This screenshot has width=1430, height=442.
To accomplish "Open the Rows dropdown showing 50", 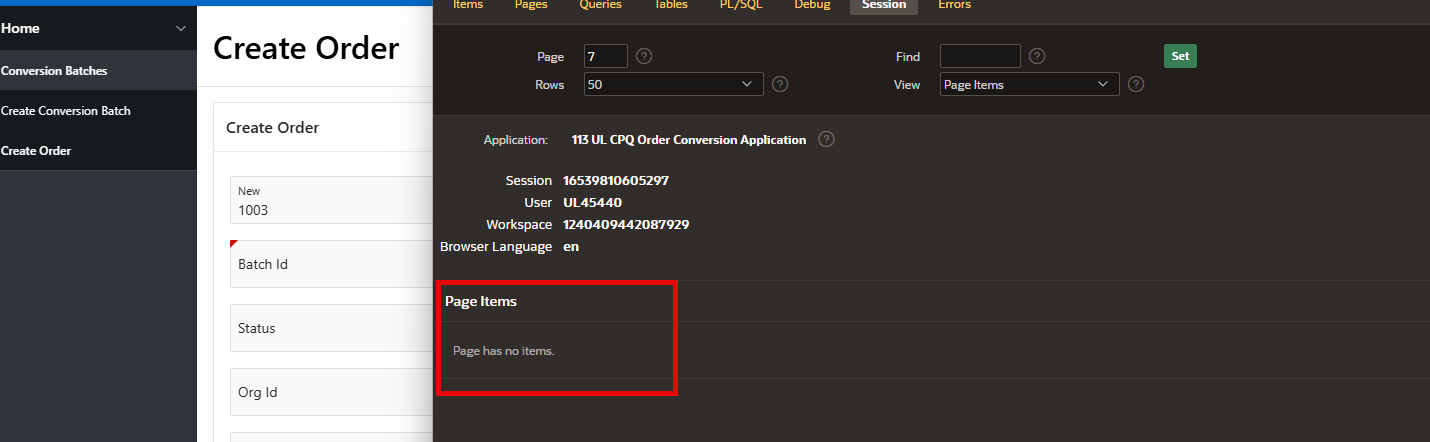I will [x=673, y=85].
